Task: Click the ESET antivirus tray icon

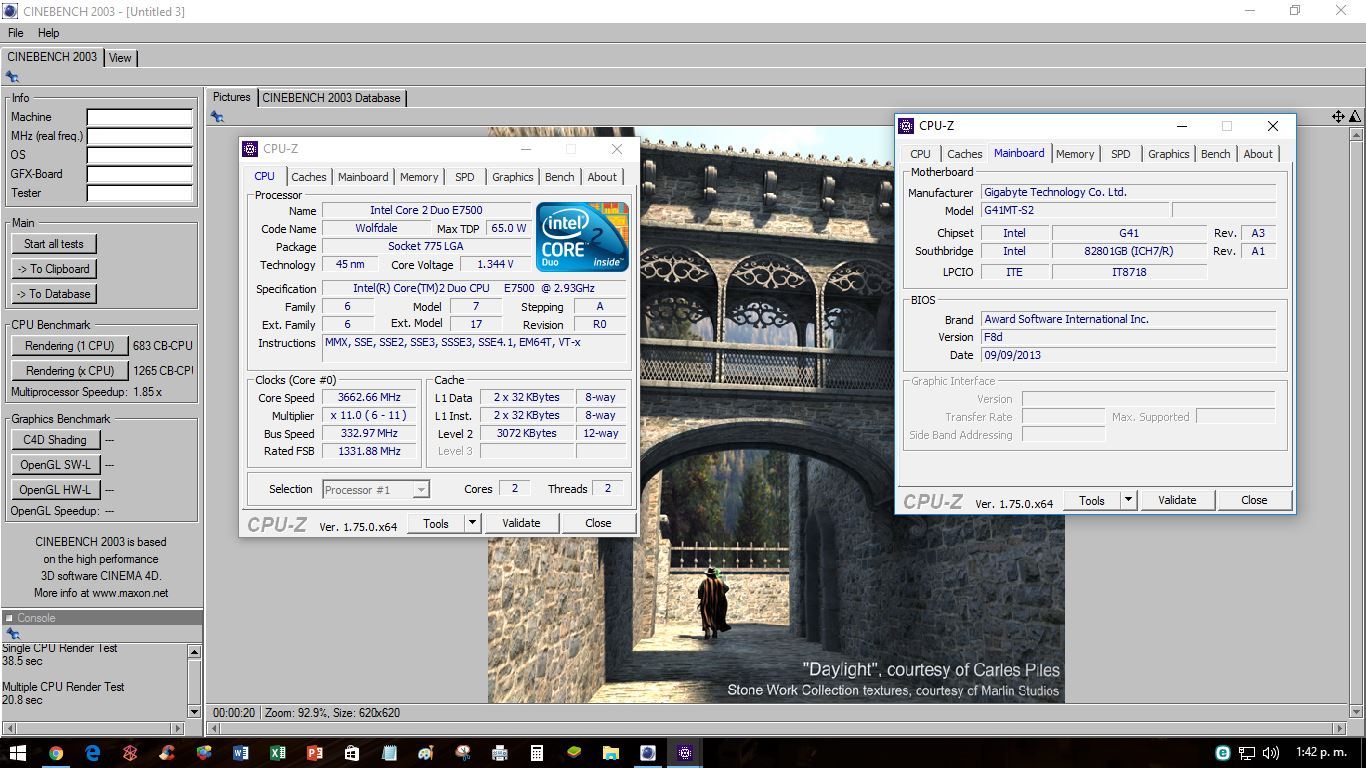Action: 1222,753
